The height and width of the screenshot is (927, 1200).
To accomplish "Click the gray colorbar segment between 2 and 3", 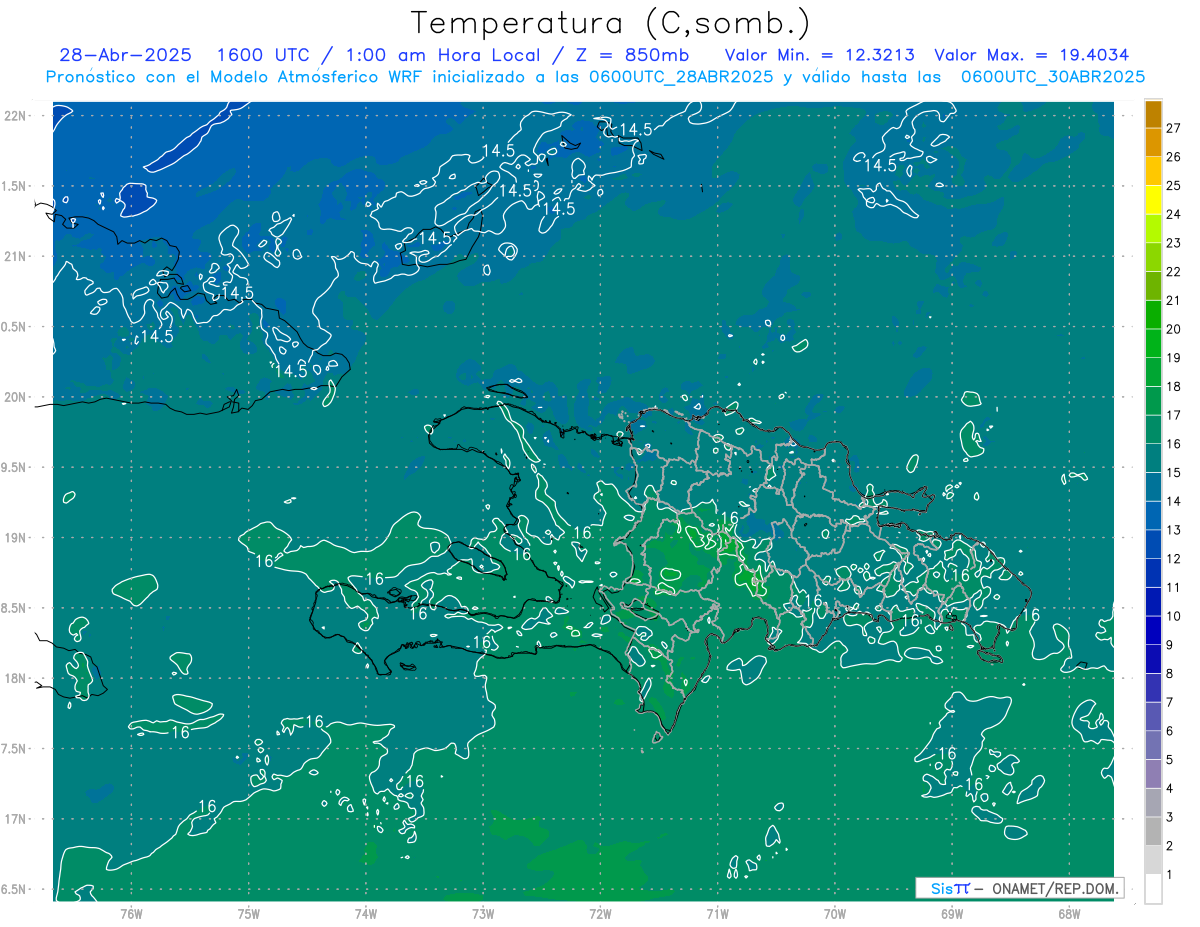I will pyautogui.click(x=1153, y=831).
